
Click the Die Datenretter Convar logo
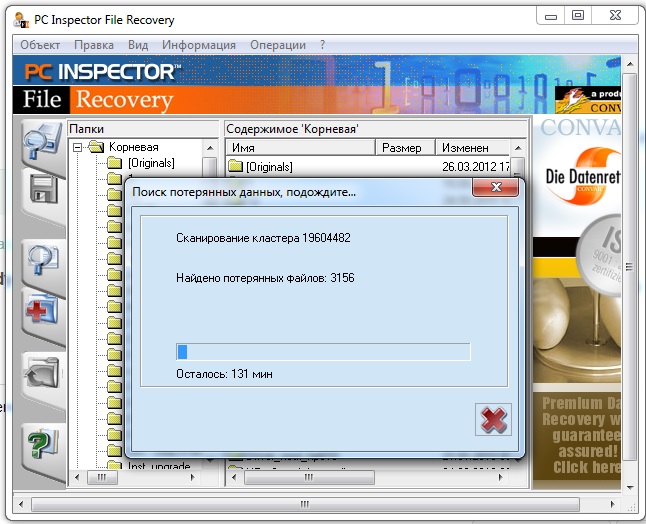pyautogui.click(x=583, y=176)
